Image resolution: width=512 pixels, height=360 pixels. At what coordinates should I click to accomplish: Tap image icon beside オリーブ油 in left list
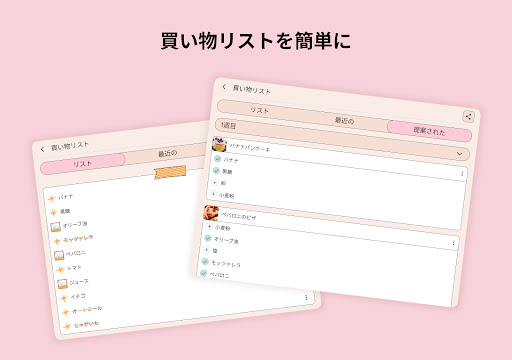[x=55, y=227]
